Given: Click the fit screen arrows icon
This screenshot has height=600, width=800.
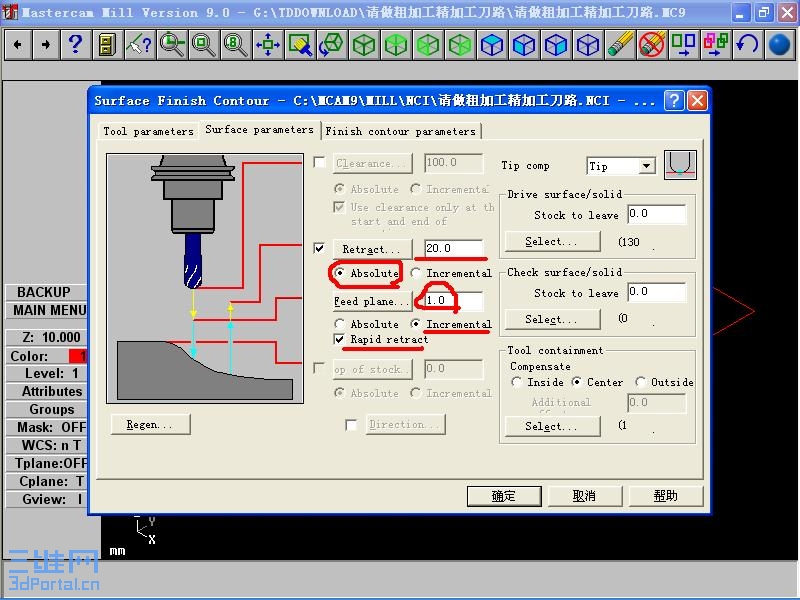Looking at the screenshot, I should click(268, 44).
